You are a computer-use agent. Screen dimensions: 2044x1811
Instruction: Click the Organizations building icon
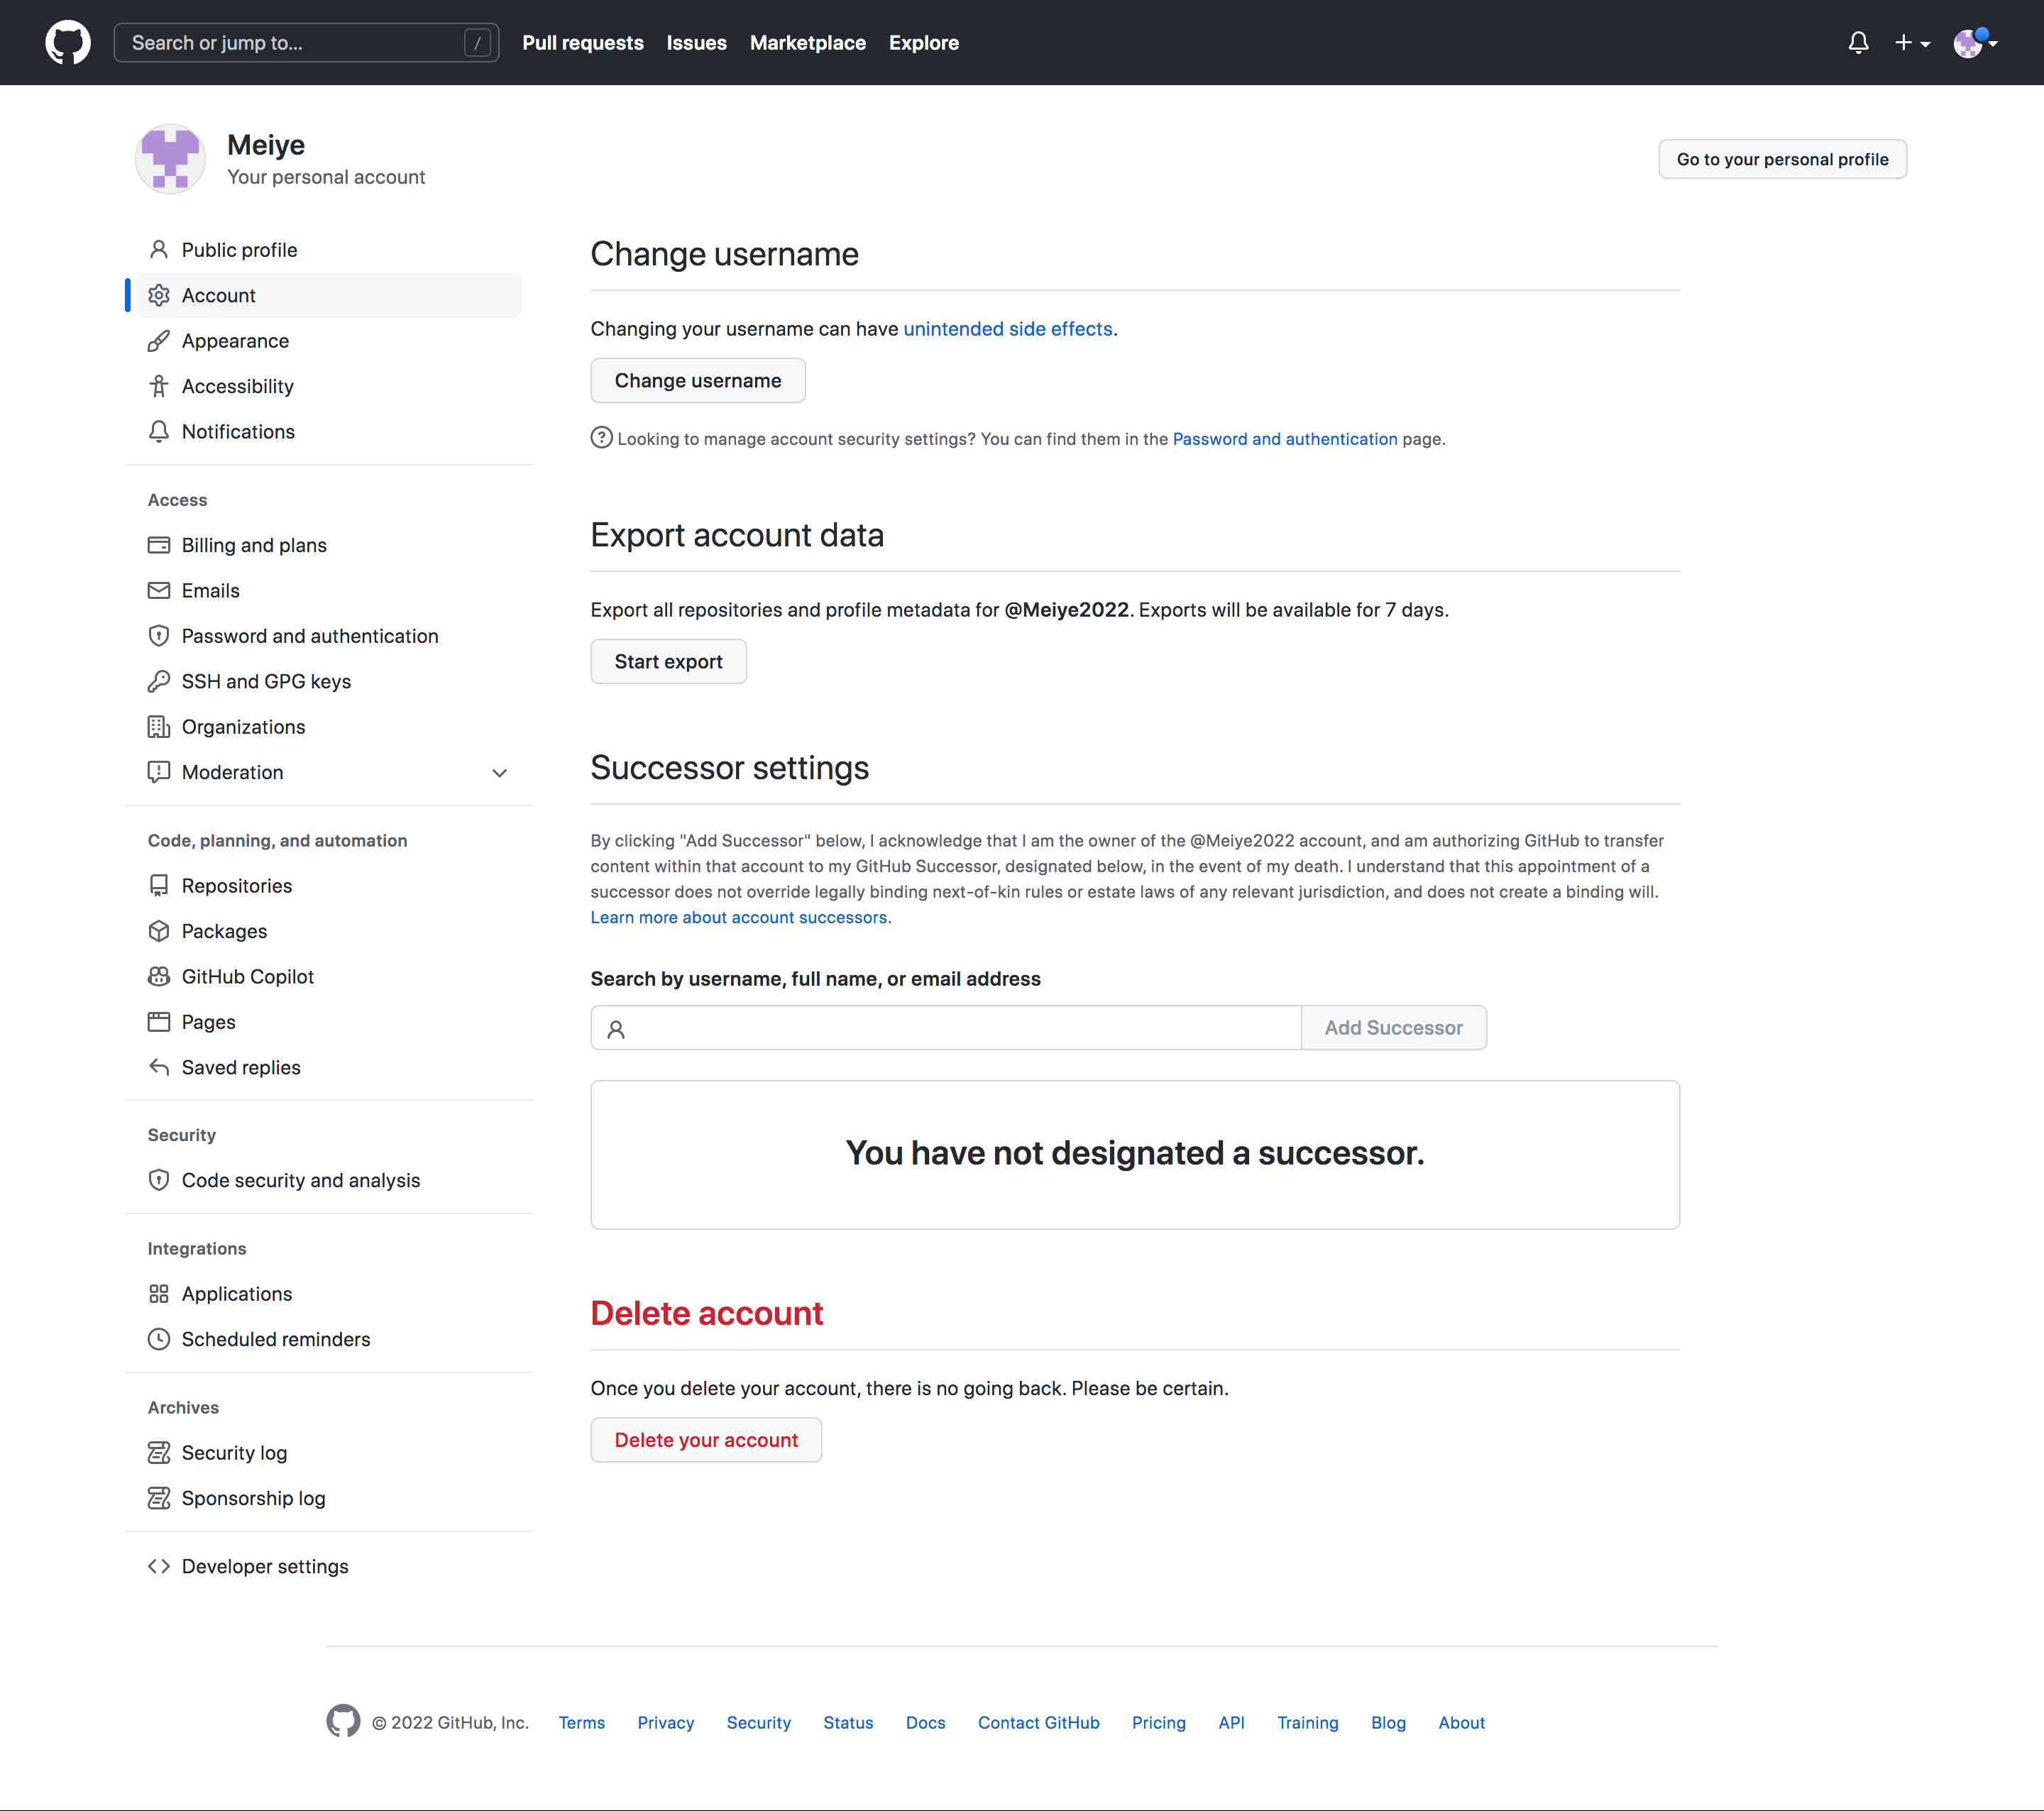pos(159,727)
